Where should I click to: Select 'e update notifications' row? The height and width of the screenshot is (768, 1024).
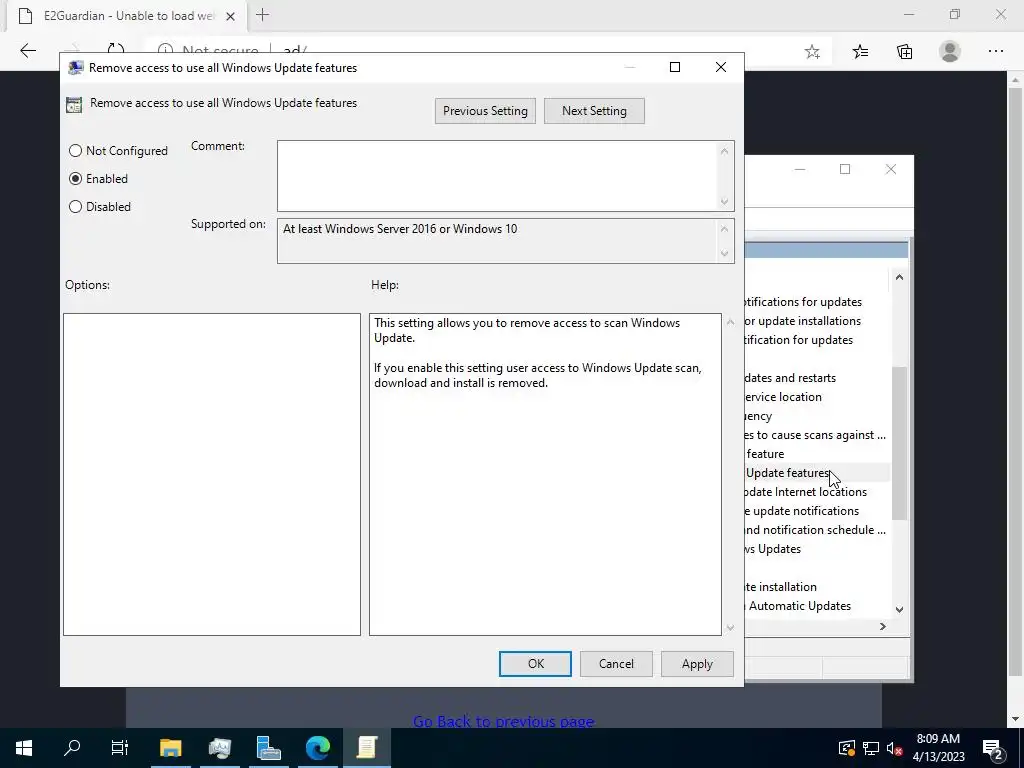(x=817, y=511)
